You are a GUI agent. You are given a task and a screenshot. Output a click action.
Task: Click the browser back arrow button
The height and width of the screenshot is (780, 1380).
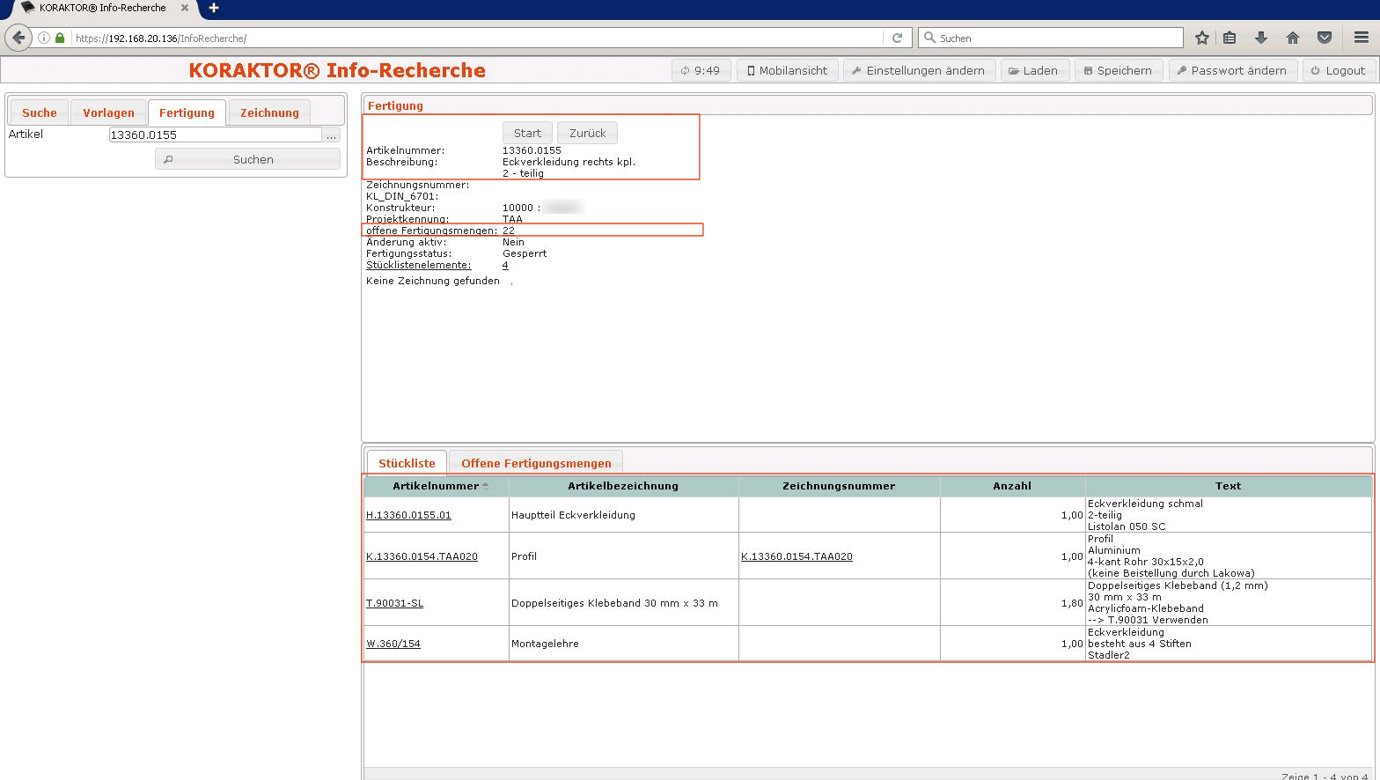pos(18,38)
